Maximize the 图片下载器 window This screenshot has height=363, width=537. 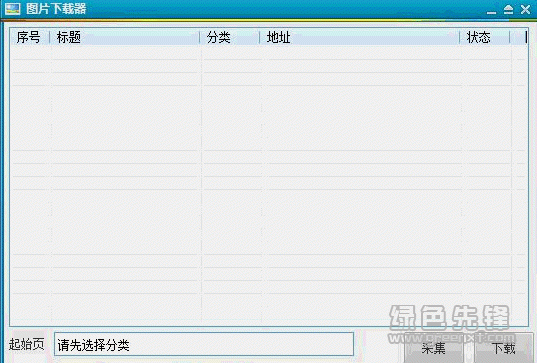[x=509, y=10]
